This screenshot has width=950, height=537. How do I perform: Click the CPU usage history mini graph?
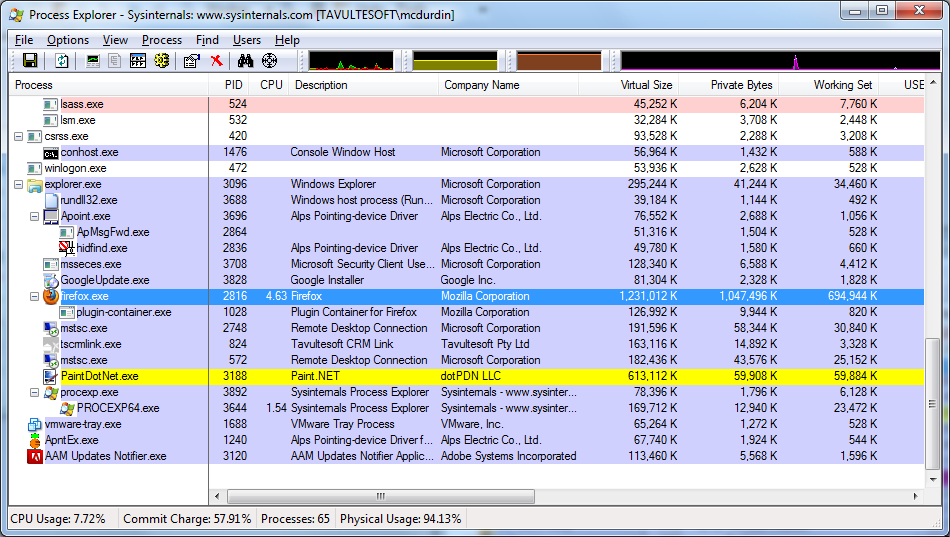point(351,61)
